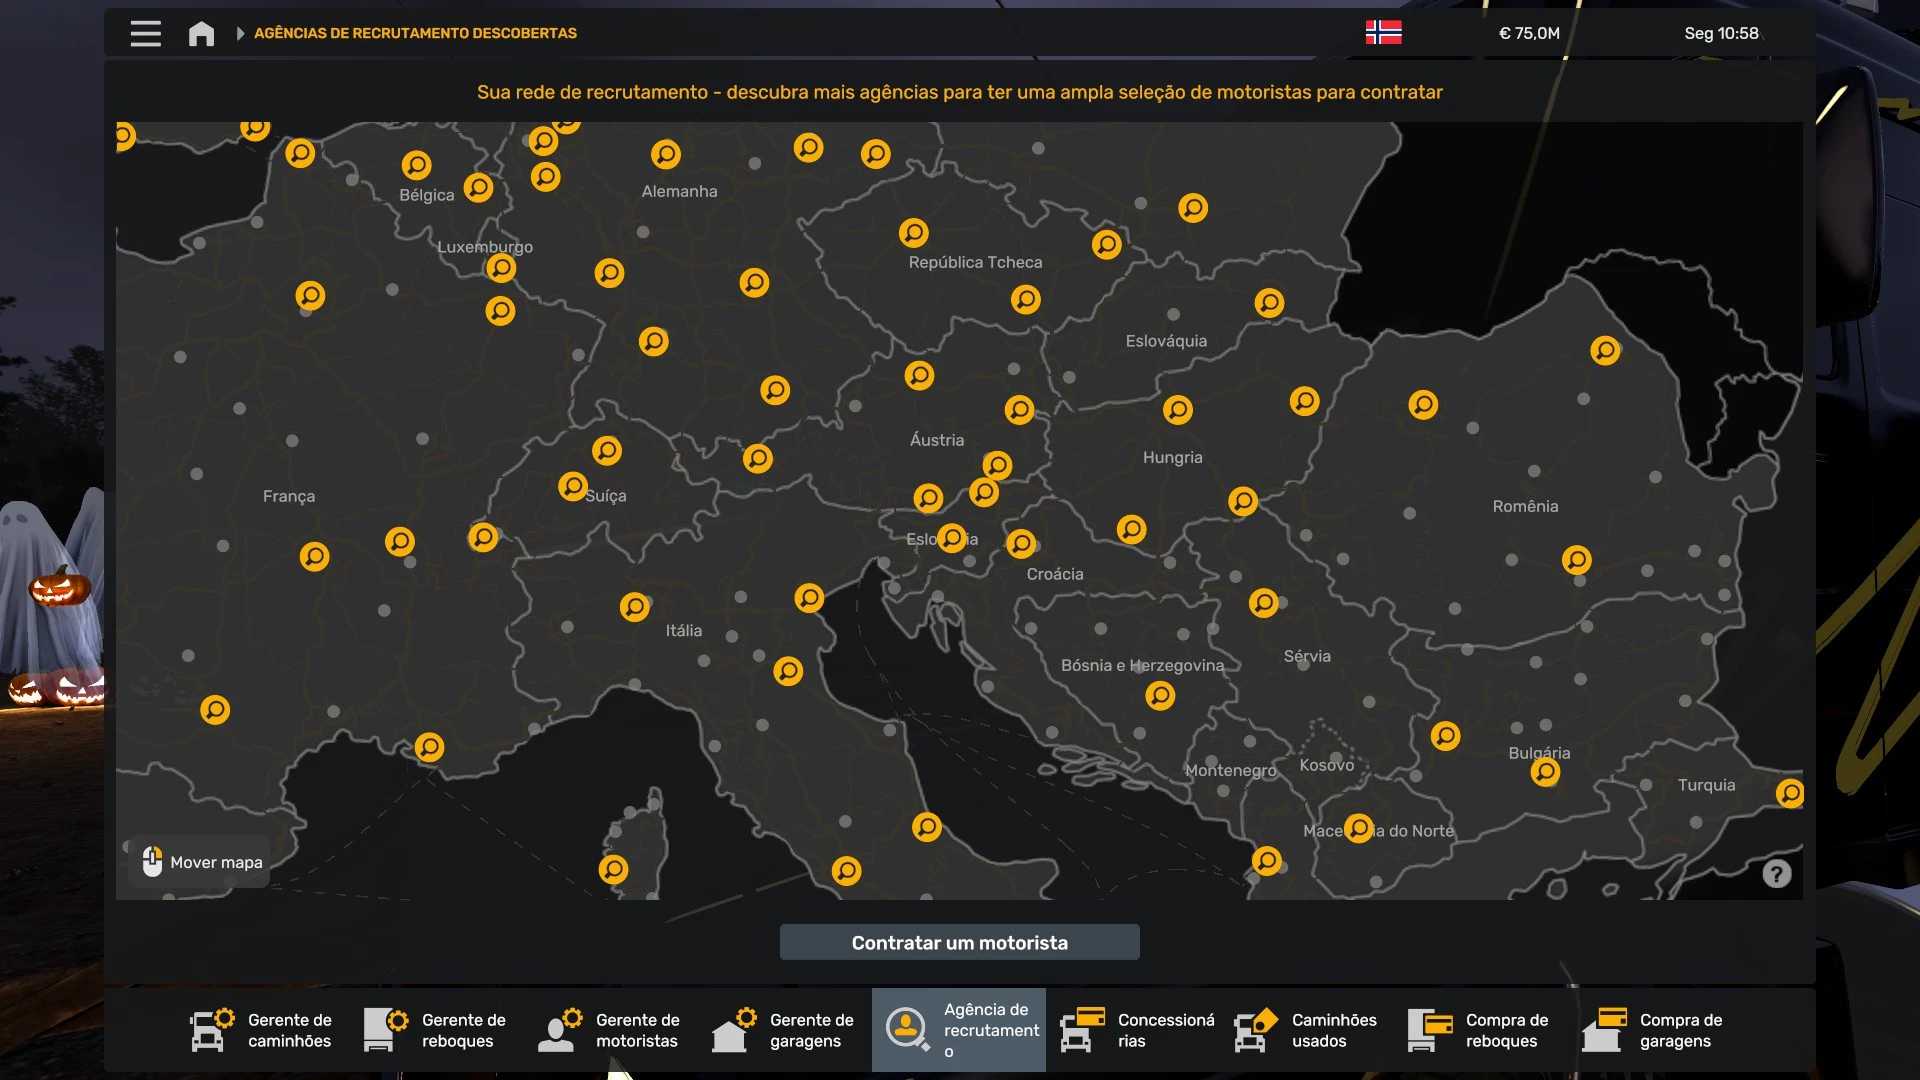Open the help question mark icon
This screenshot has width=1920, height=1080.
pos(1776,874)
